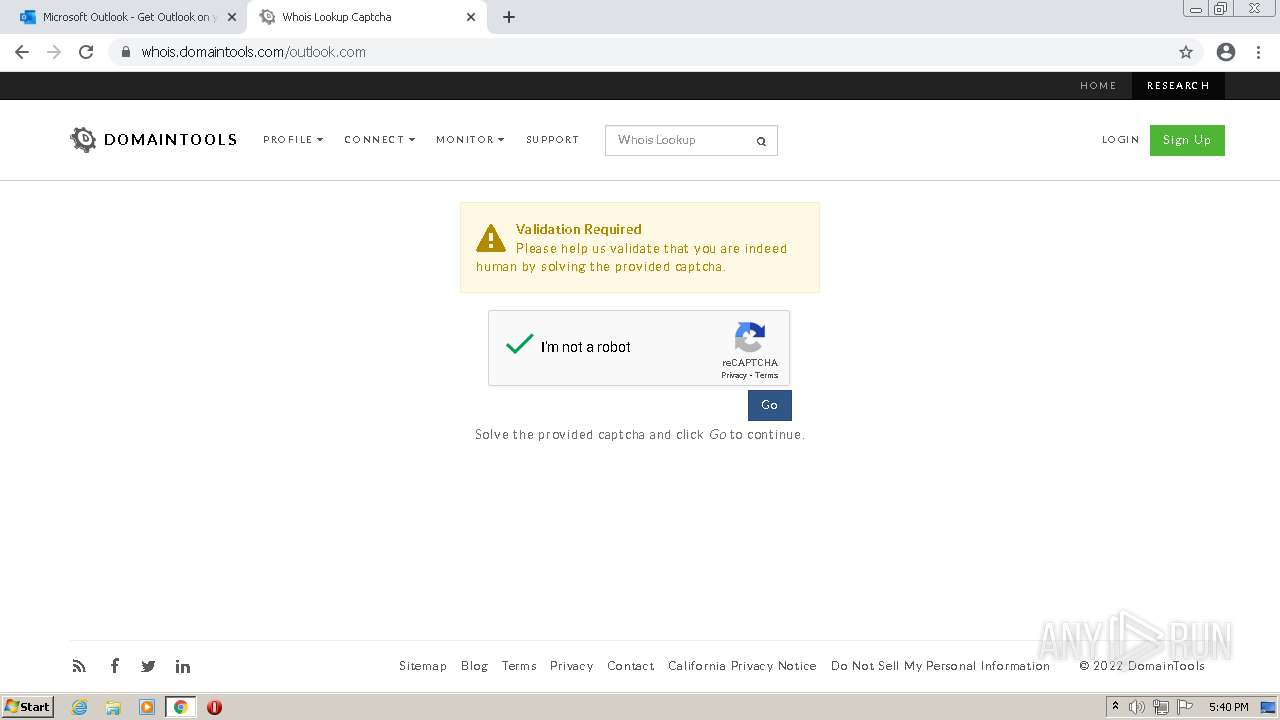Open the footer Terms link
This screenshot has height=720, width=1280.
519,666
